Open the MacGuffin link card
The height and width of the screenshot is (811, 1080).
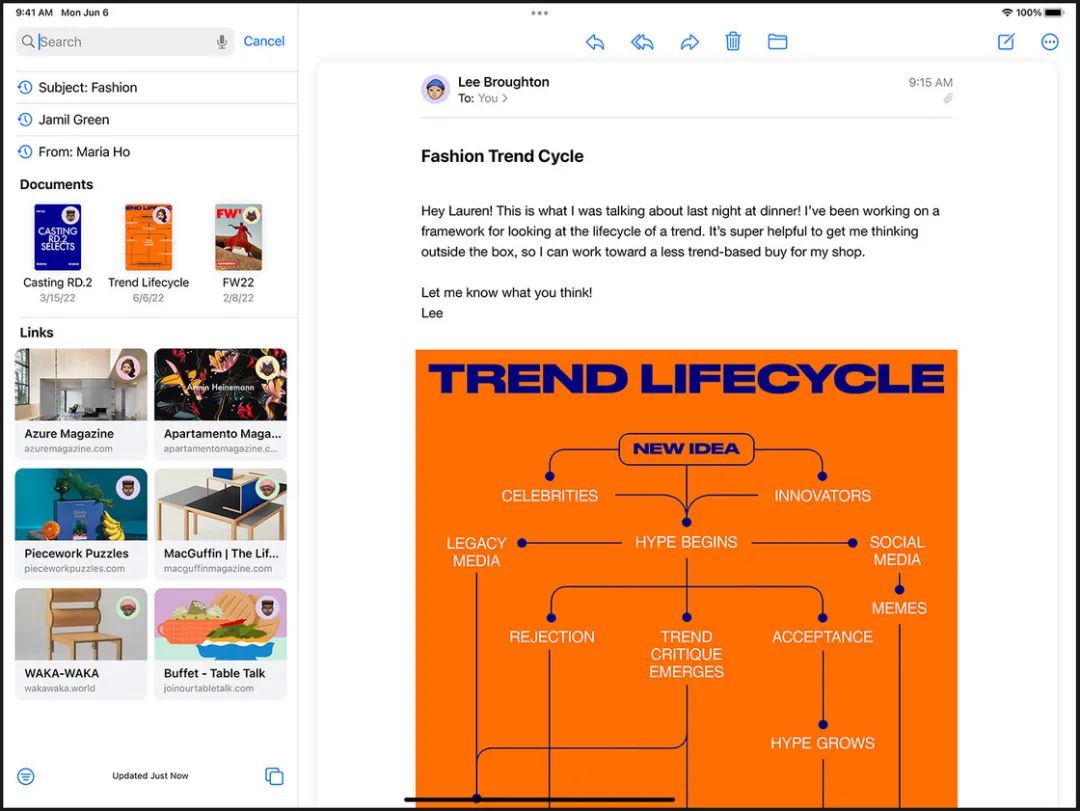click(220, 524)
